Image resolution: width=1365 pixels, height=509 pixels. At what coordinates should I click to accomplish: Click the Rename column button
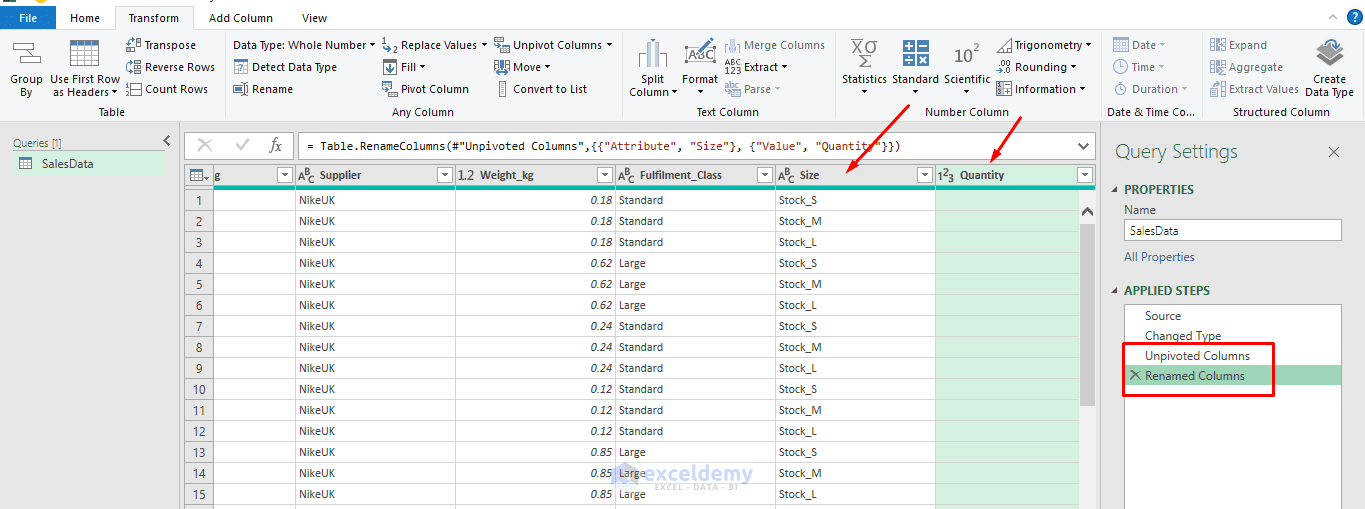tap(263, 89)
